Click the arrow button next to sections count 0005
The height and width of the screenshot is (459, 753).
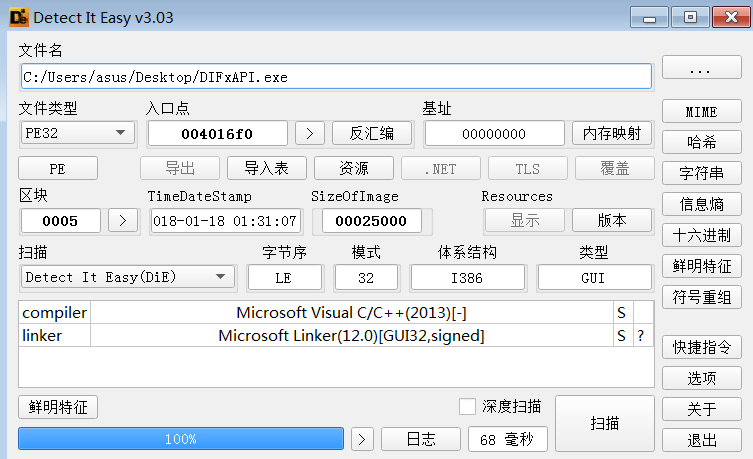click(x=123, y=220)
